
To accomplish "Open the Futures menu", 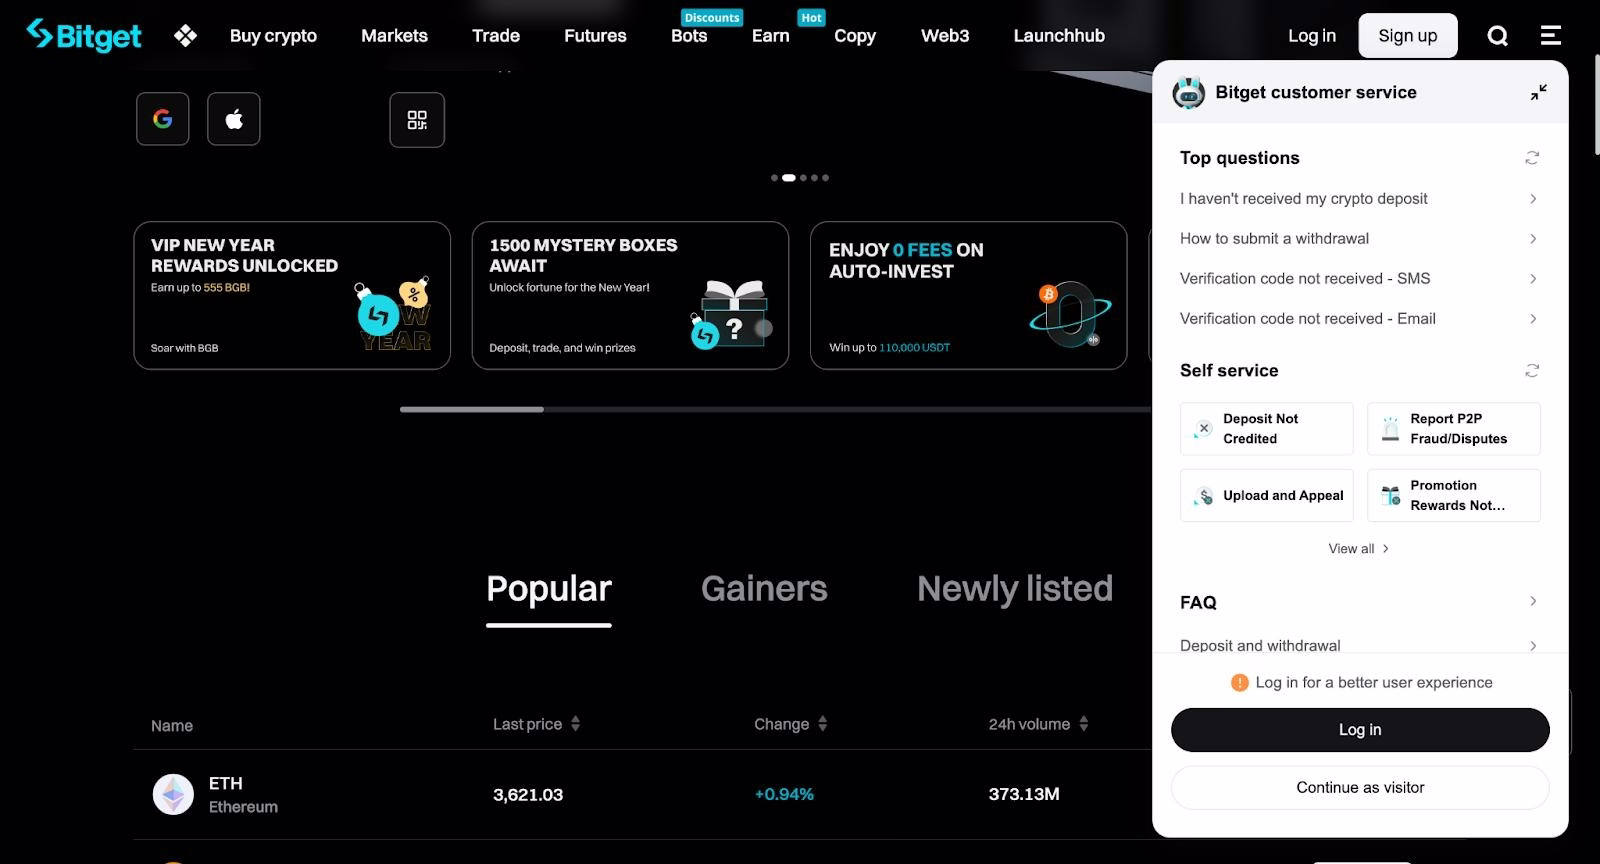I will 595,36.
